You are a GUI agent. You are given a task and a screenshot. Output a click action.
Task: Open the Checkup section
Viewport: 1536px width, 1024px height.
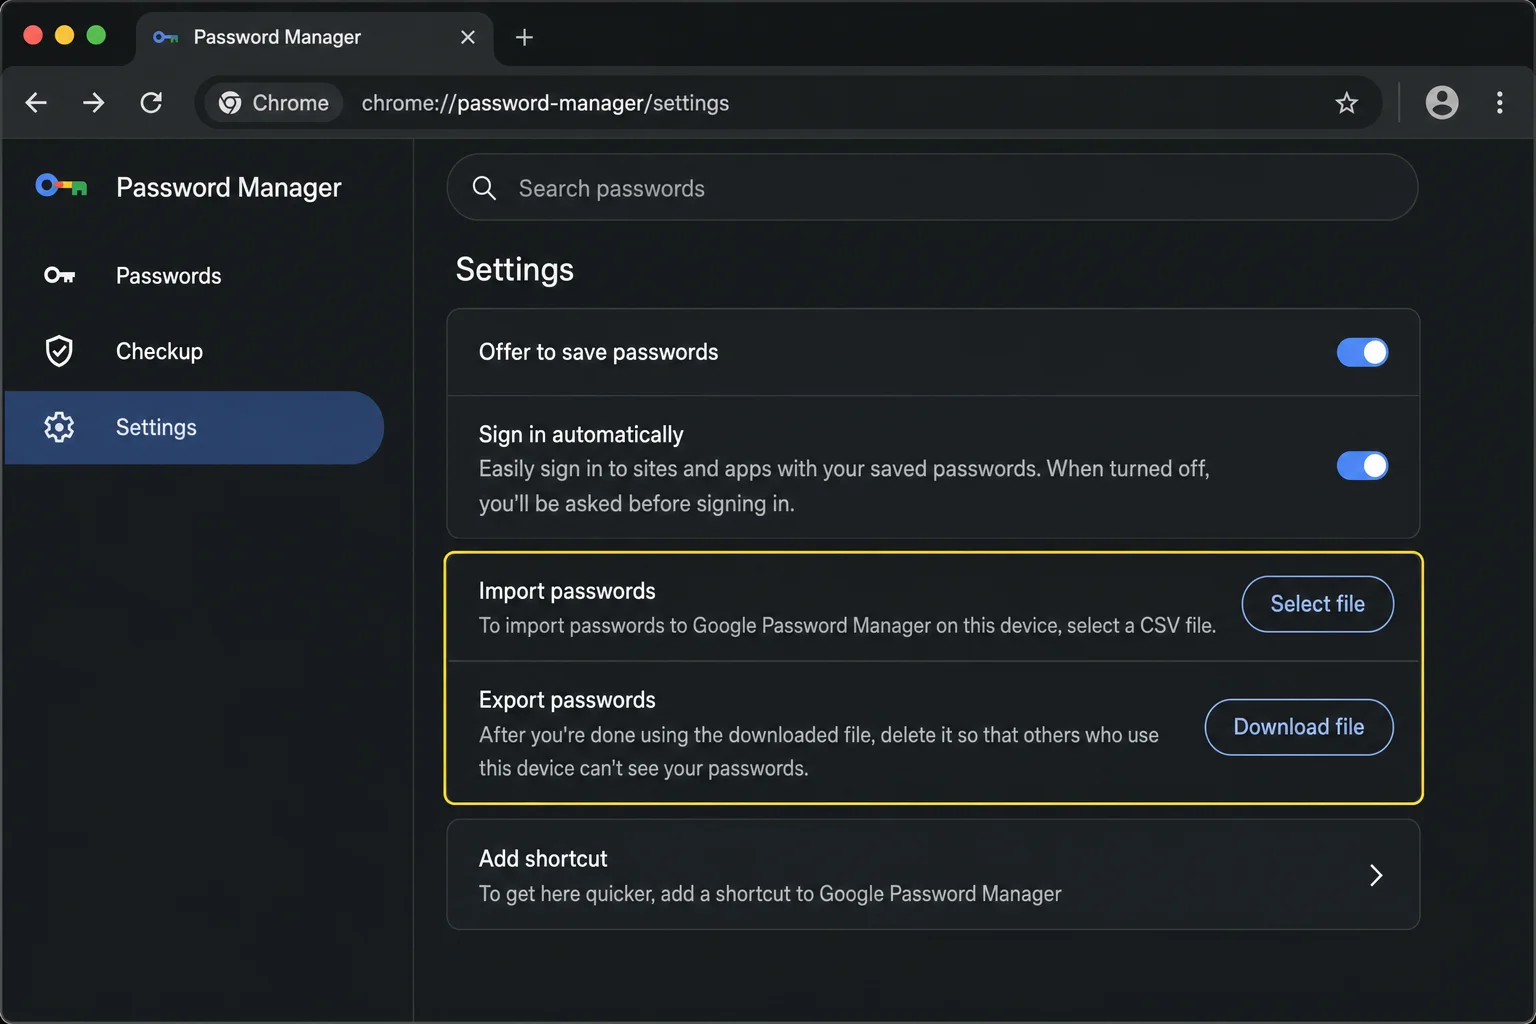tap(194, 351)
